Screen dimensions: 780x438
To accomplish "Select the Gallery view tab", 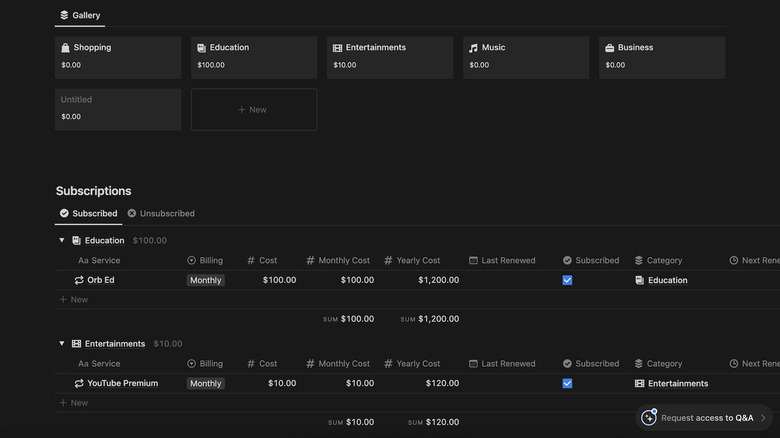I will (79, 16).
